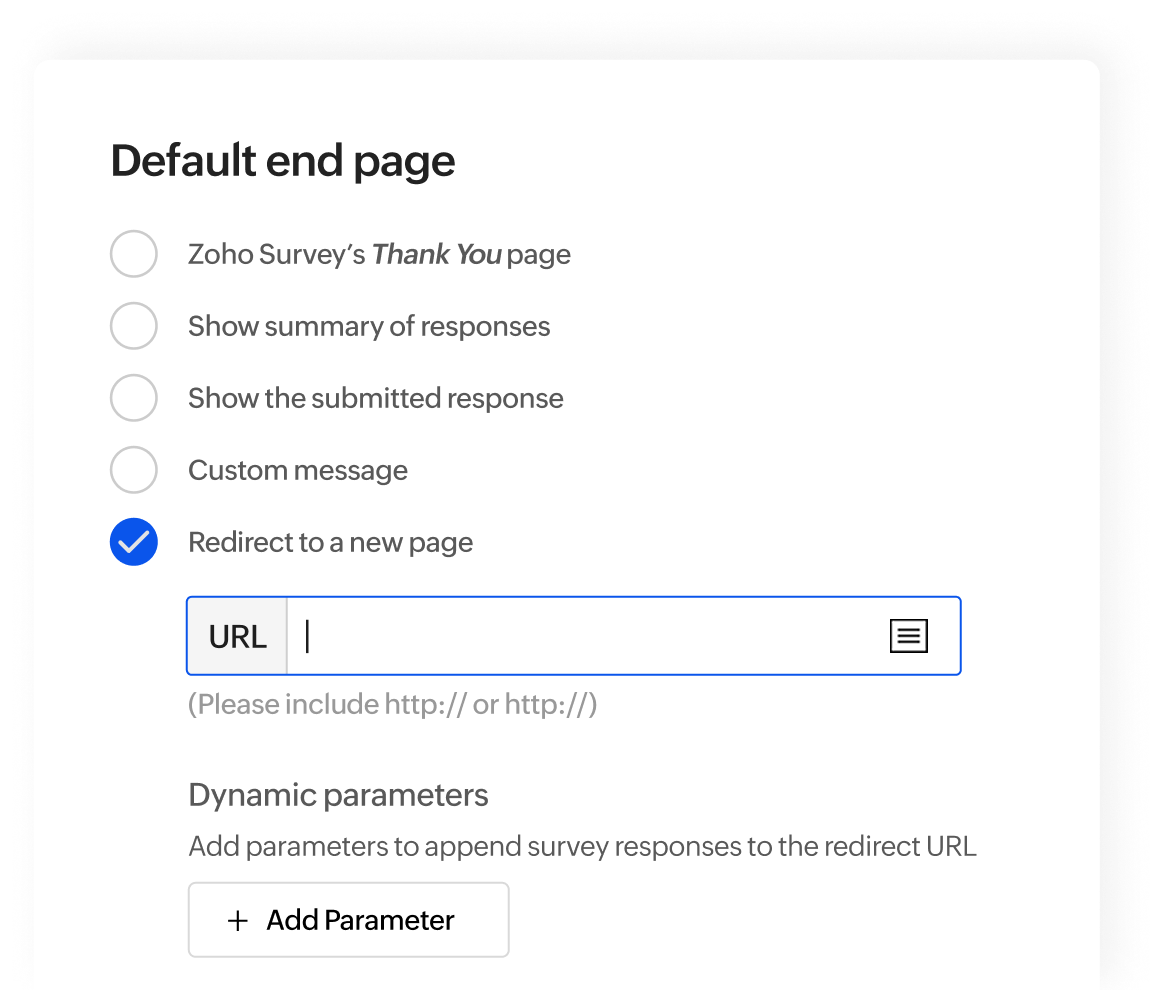Deselect the Redirect to a new page radio
The image size is (1162, 990).
pyautogui.click(x=133, y=542)
